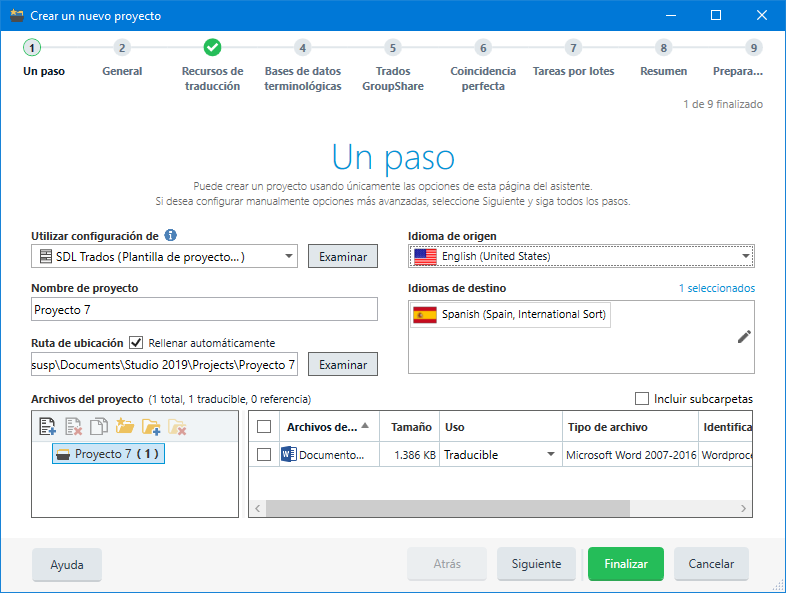
Task: Go to step 7 Tareas por lotes
Action: point(573,48)
